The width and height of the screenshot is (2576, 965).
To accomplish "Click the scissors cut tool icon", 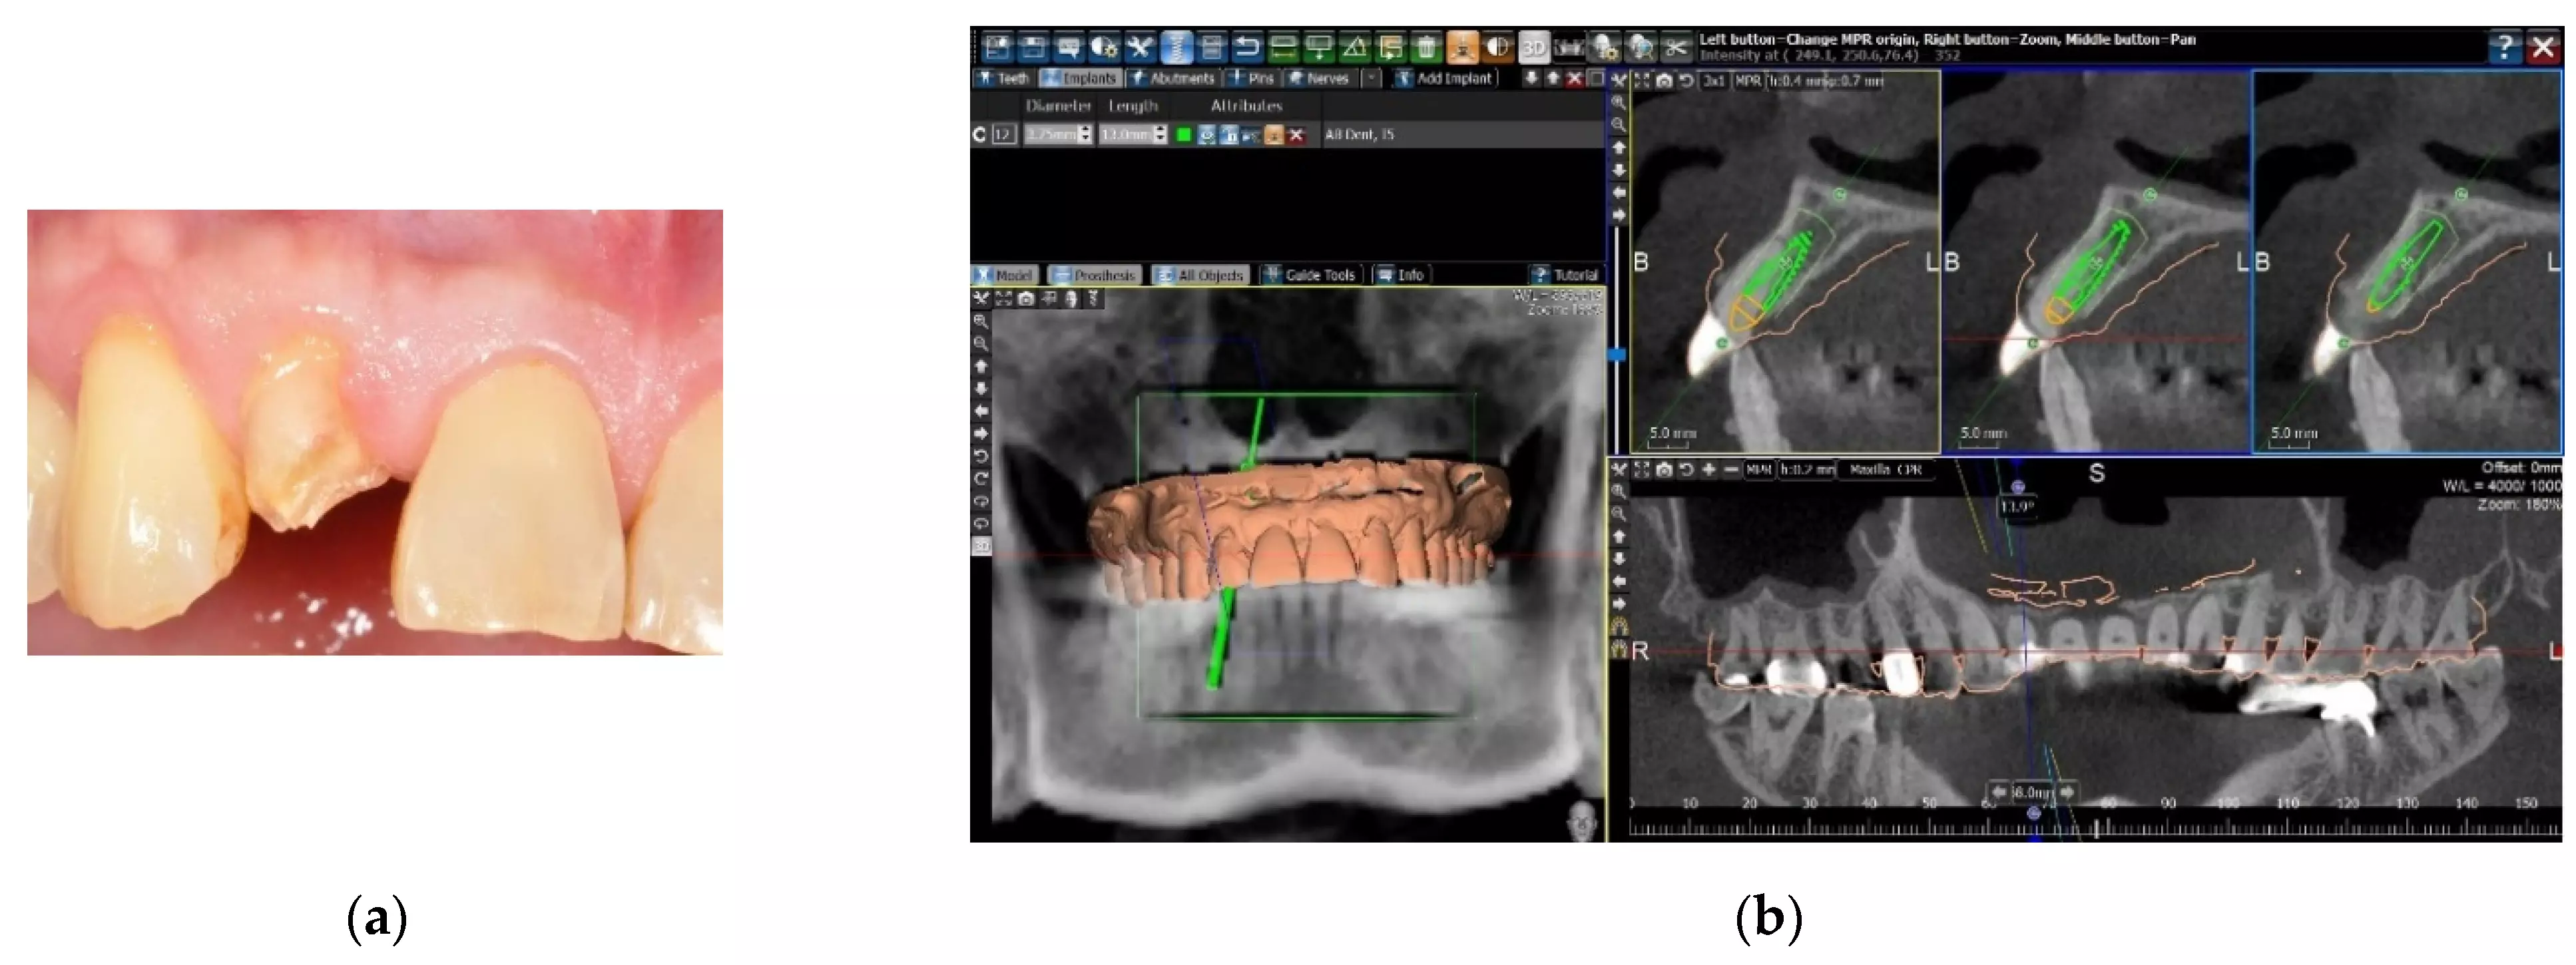I will click(x=1675, y=47).
